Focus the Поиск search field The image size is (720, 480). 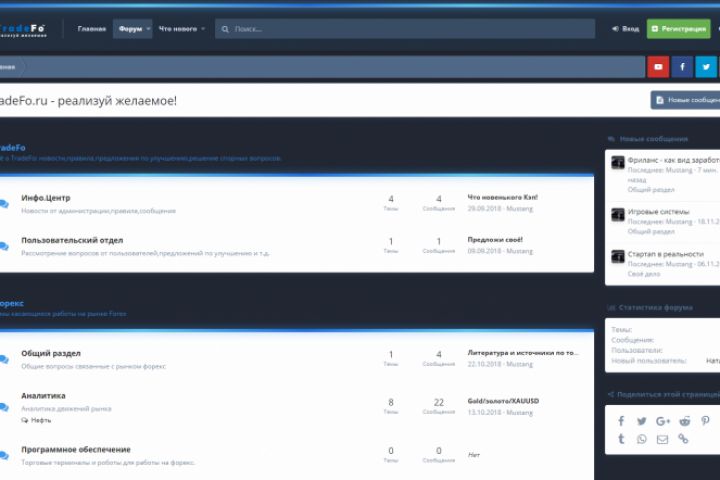pyautogui.click(x=405, y=29)
